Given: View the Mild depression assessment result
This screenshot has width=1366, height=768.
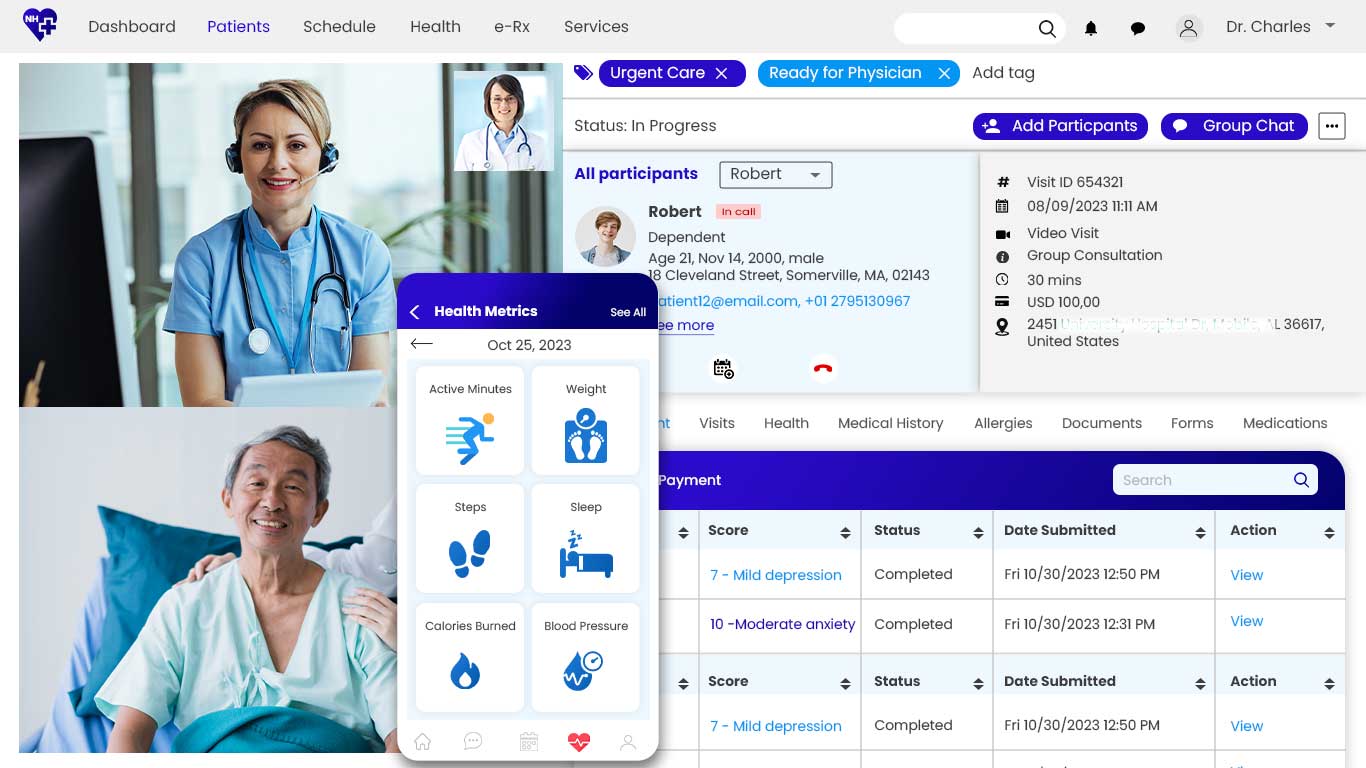Looking at the screenshot, I should coord(776,575).
